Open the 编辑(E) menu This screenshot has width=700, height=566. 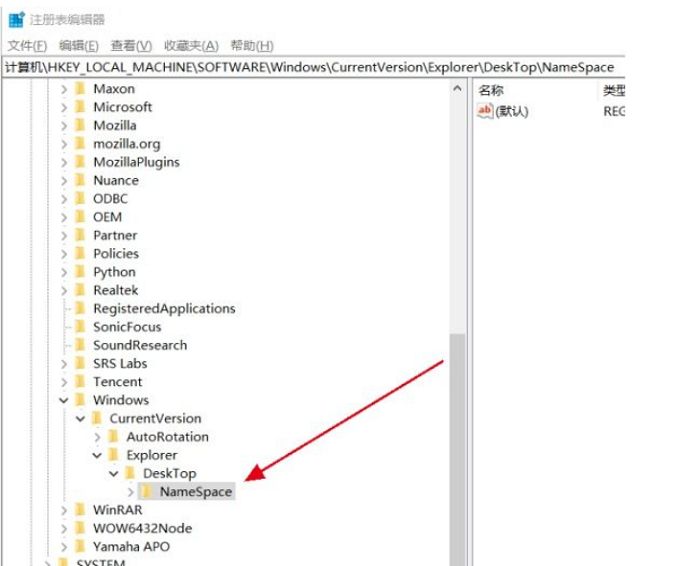pos(79,46)
